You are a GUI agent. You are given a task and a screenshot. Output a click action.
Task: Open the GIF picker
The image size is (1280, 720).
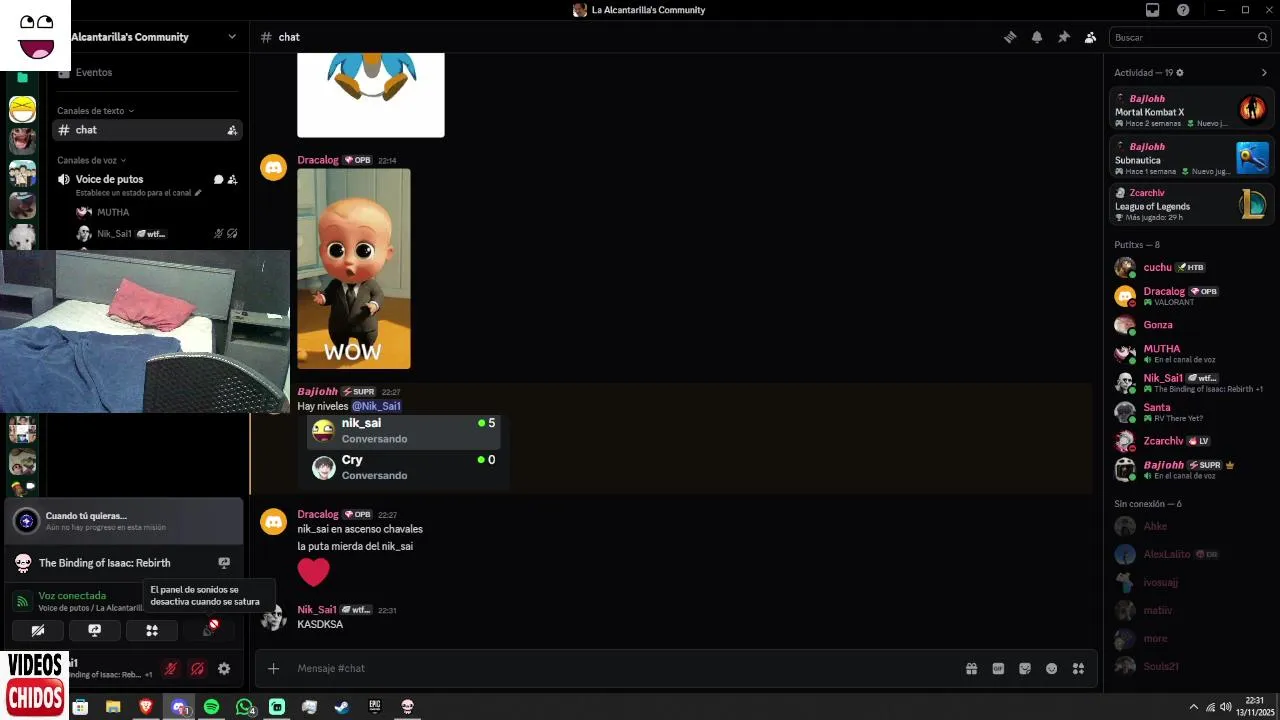pyautogui.click(x=998, y=668)
